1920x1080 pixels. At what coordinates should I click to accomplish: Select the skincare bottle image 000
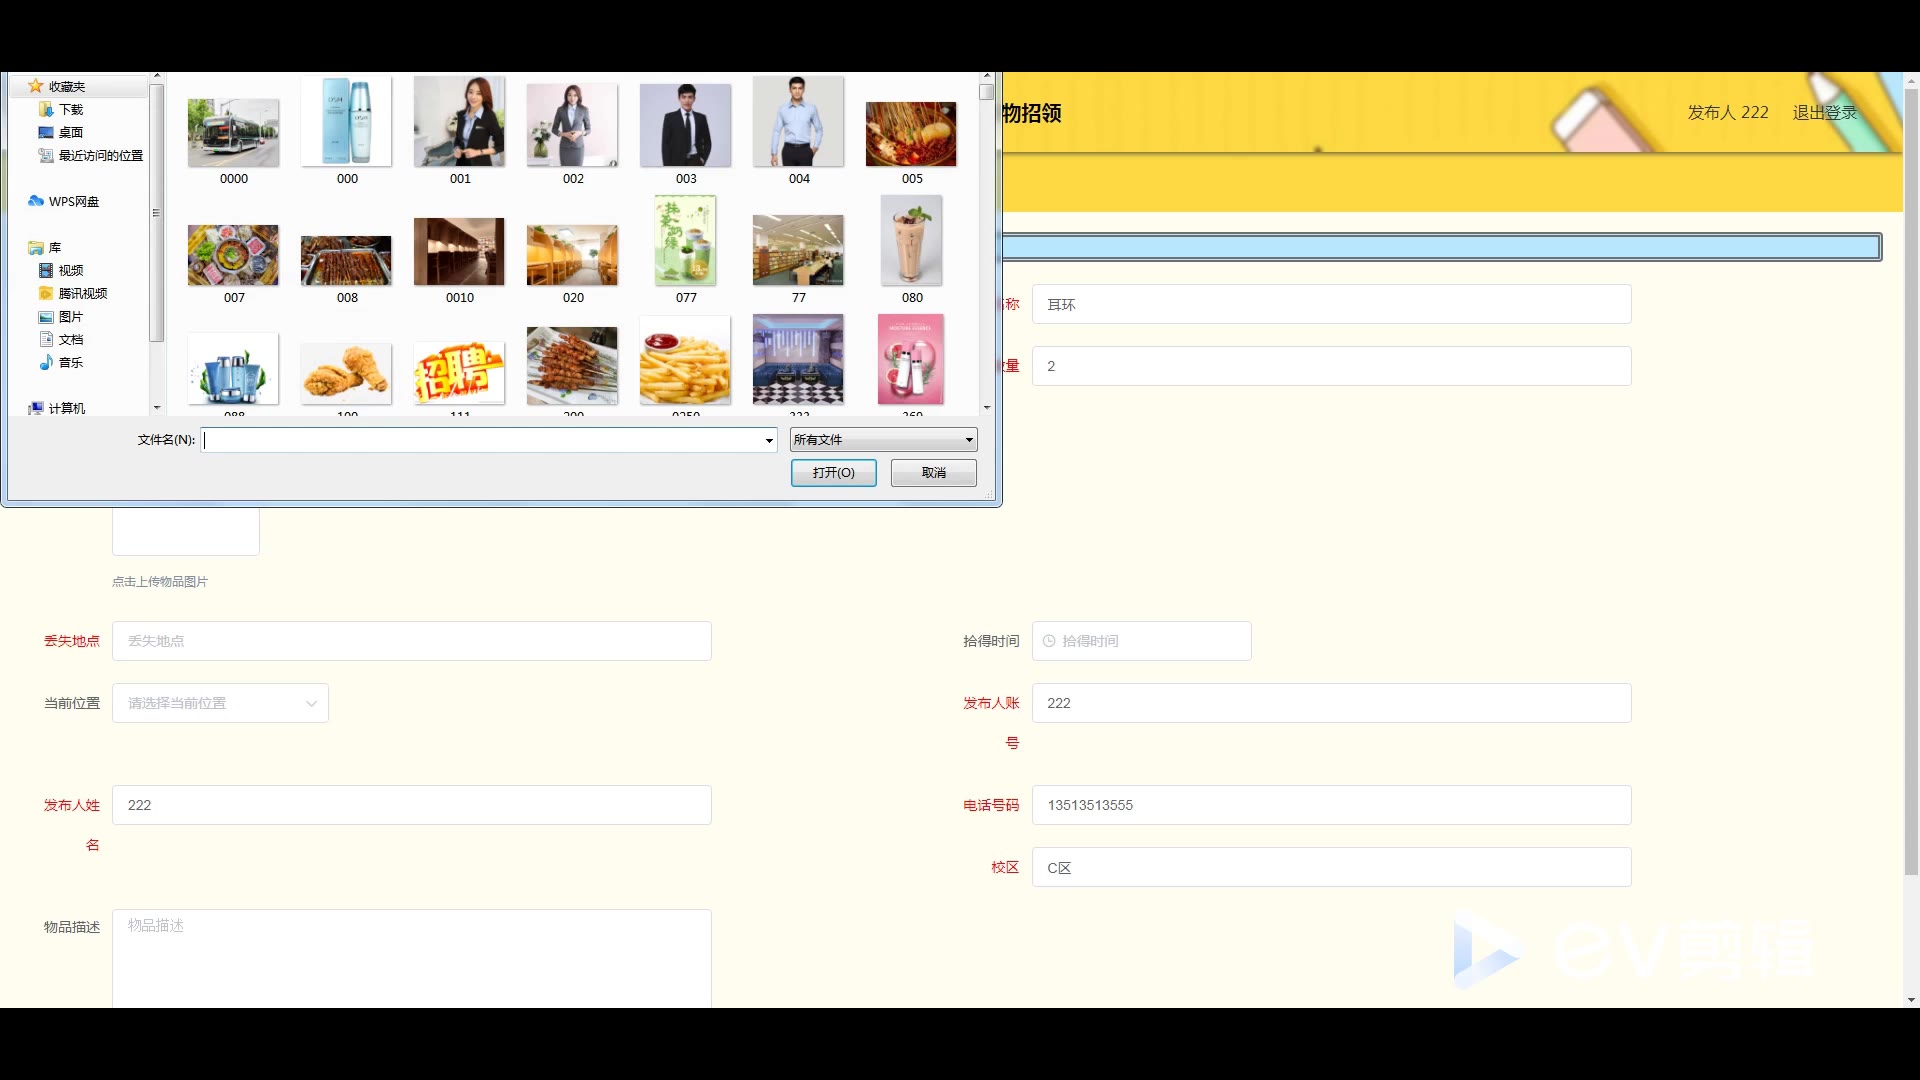[x=346, y=122]
